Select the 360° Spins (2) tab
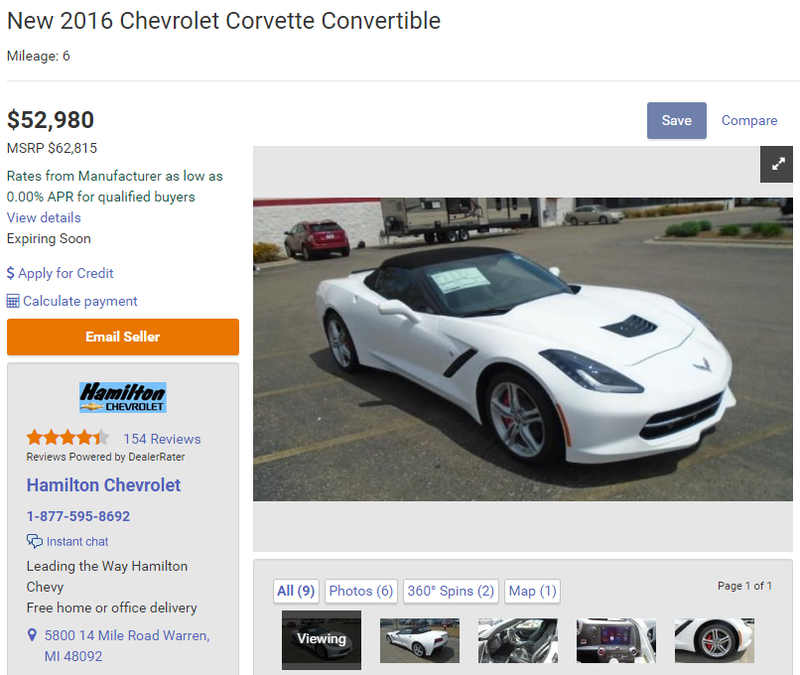The height and width of the screenshot is (675, 800). (451, 591)
